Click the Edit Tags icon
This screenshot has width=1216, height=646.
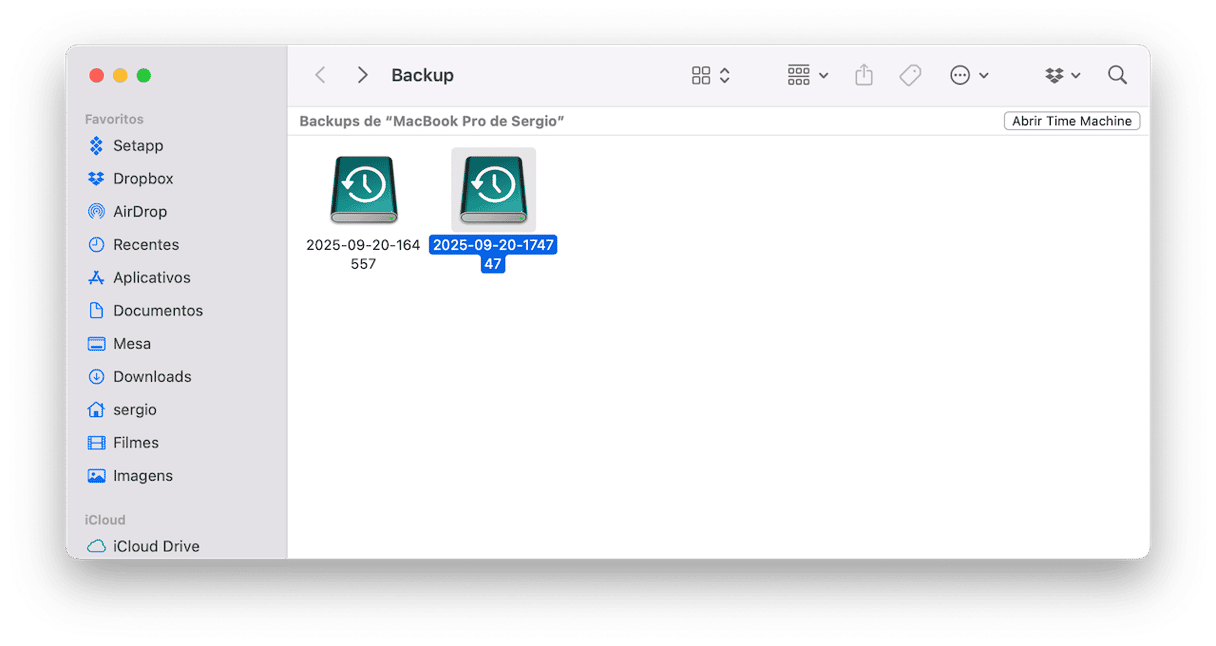click(x=910, y=75)
